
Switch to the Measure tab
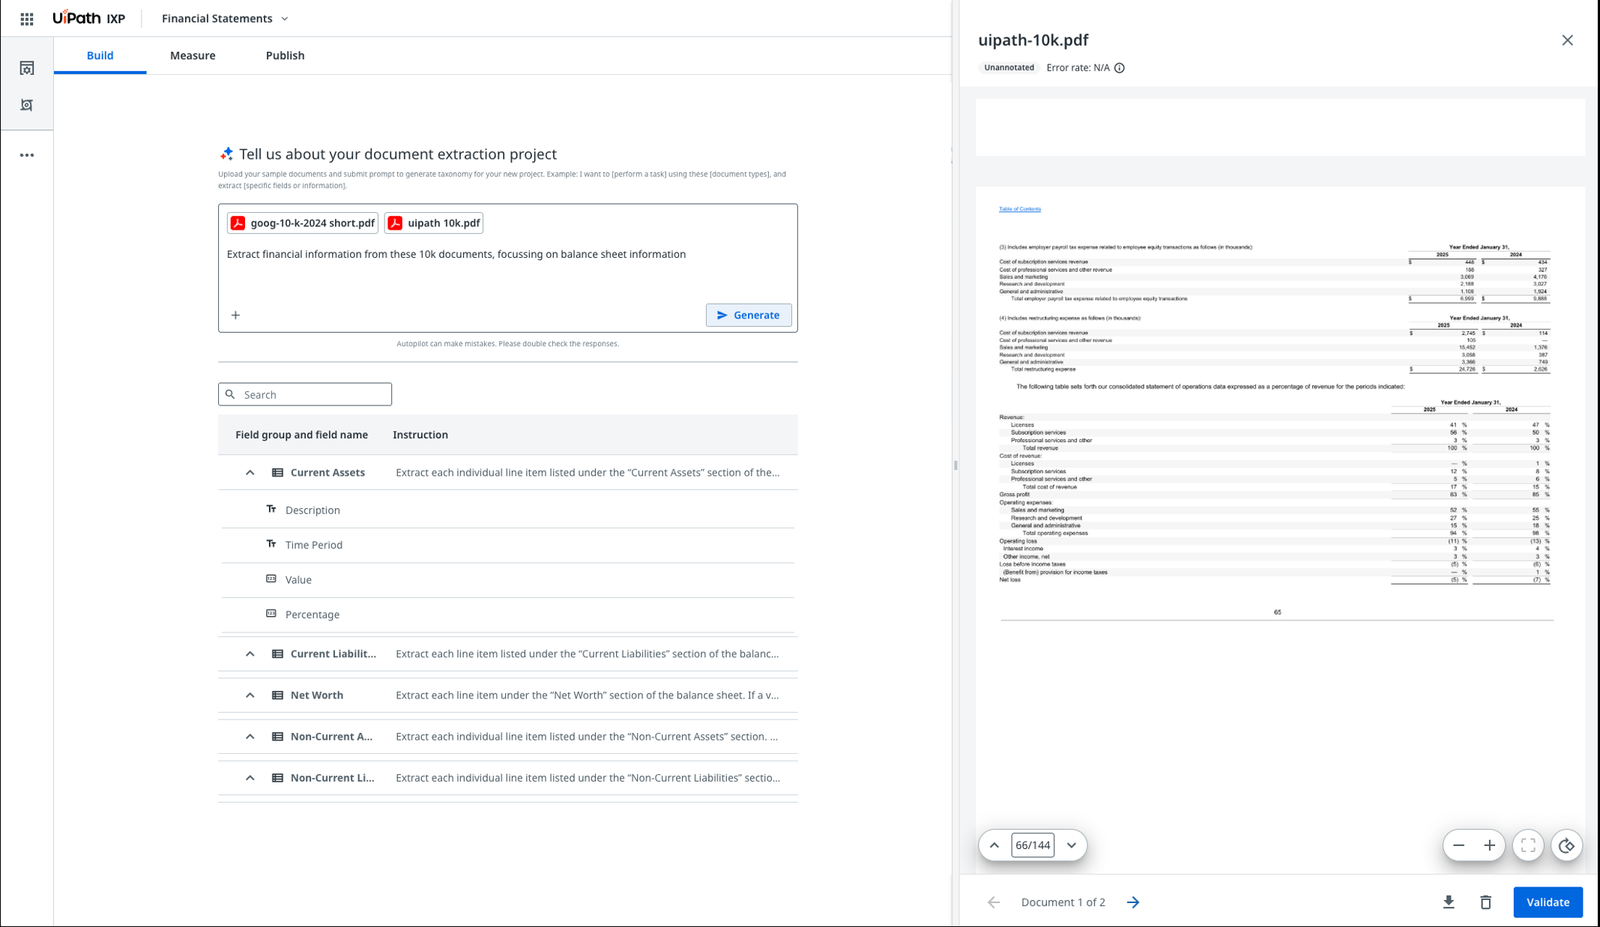coord(193,56)
